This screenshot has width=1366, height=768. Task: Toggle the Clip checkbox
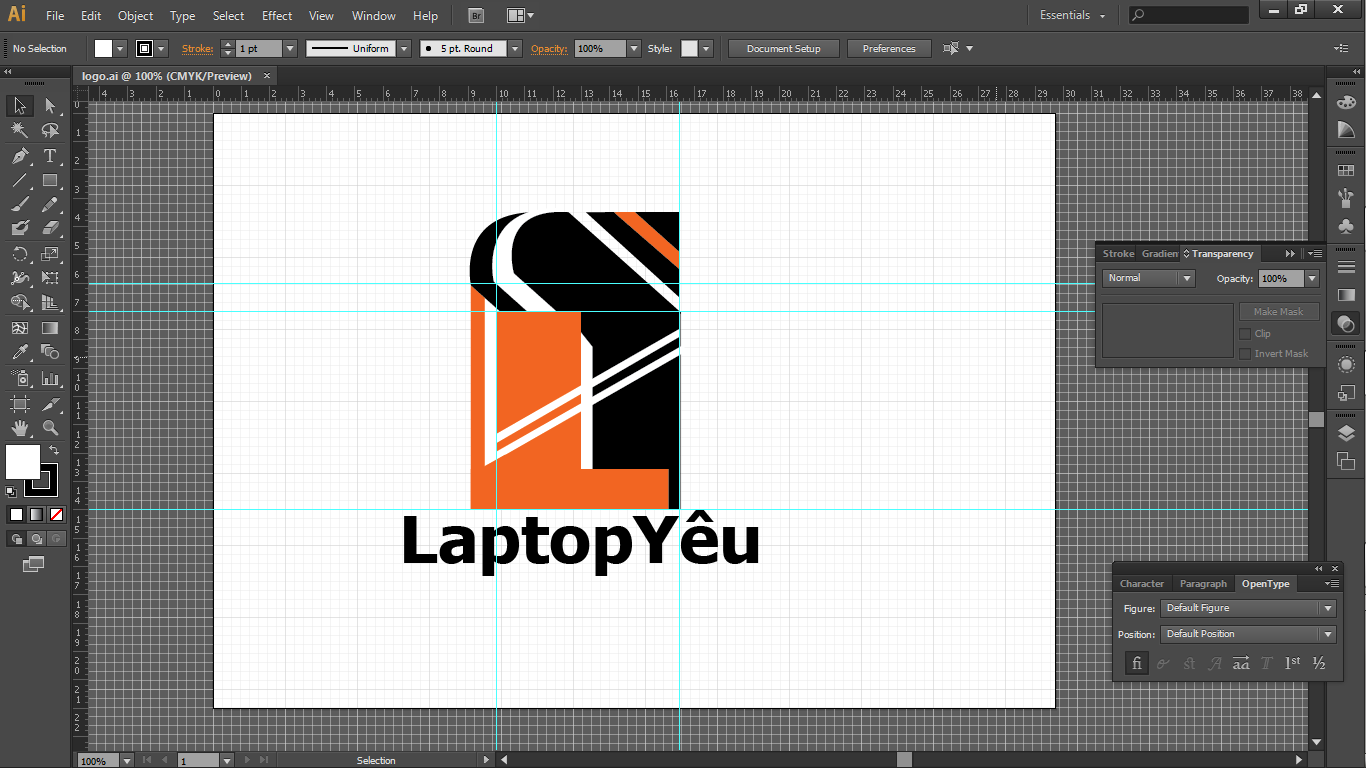tap(1245, 334)
